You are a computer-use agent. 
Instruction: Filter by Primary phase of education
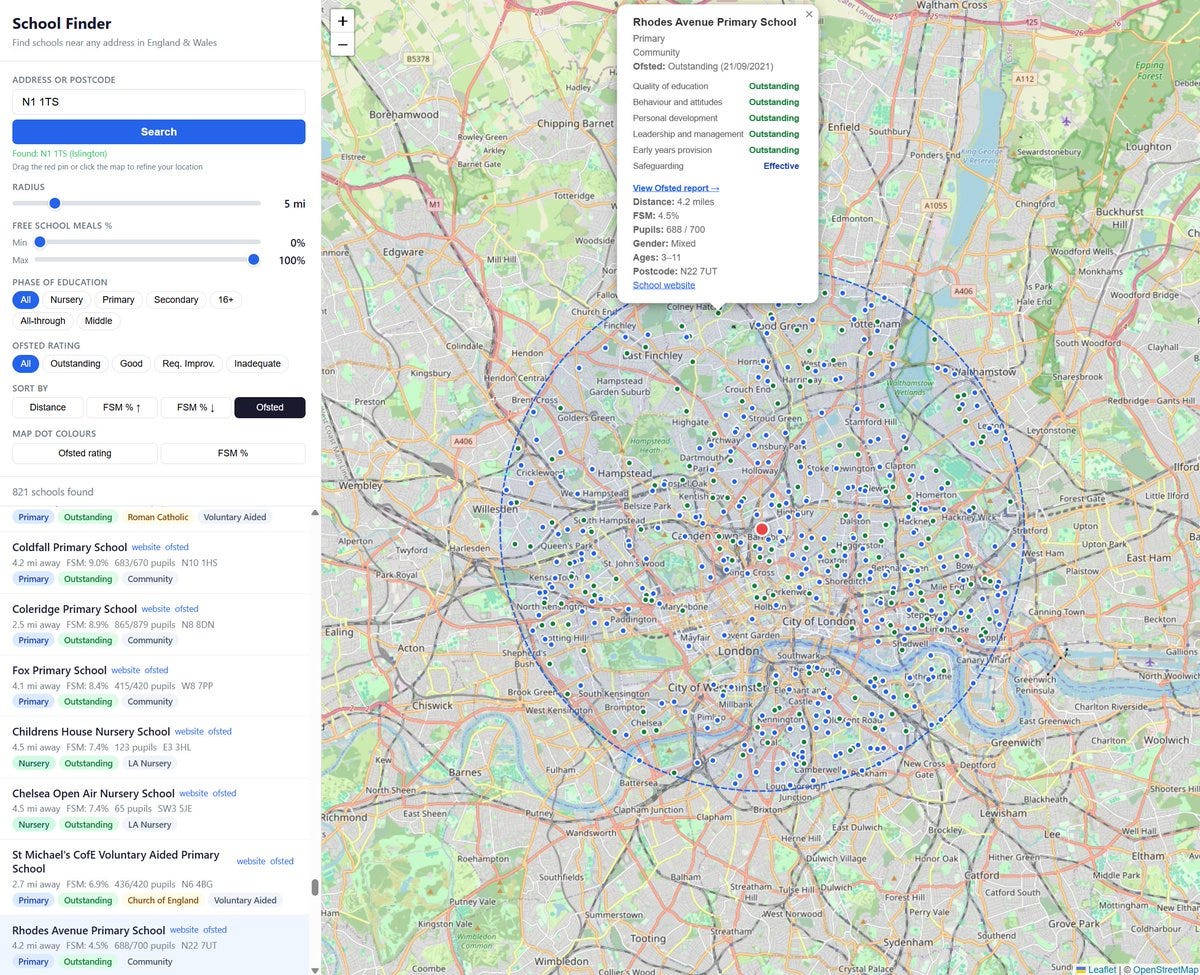(x=118, y=300)
